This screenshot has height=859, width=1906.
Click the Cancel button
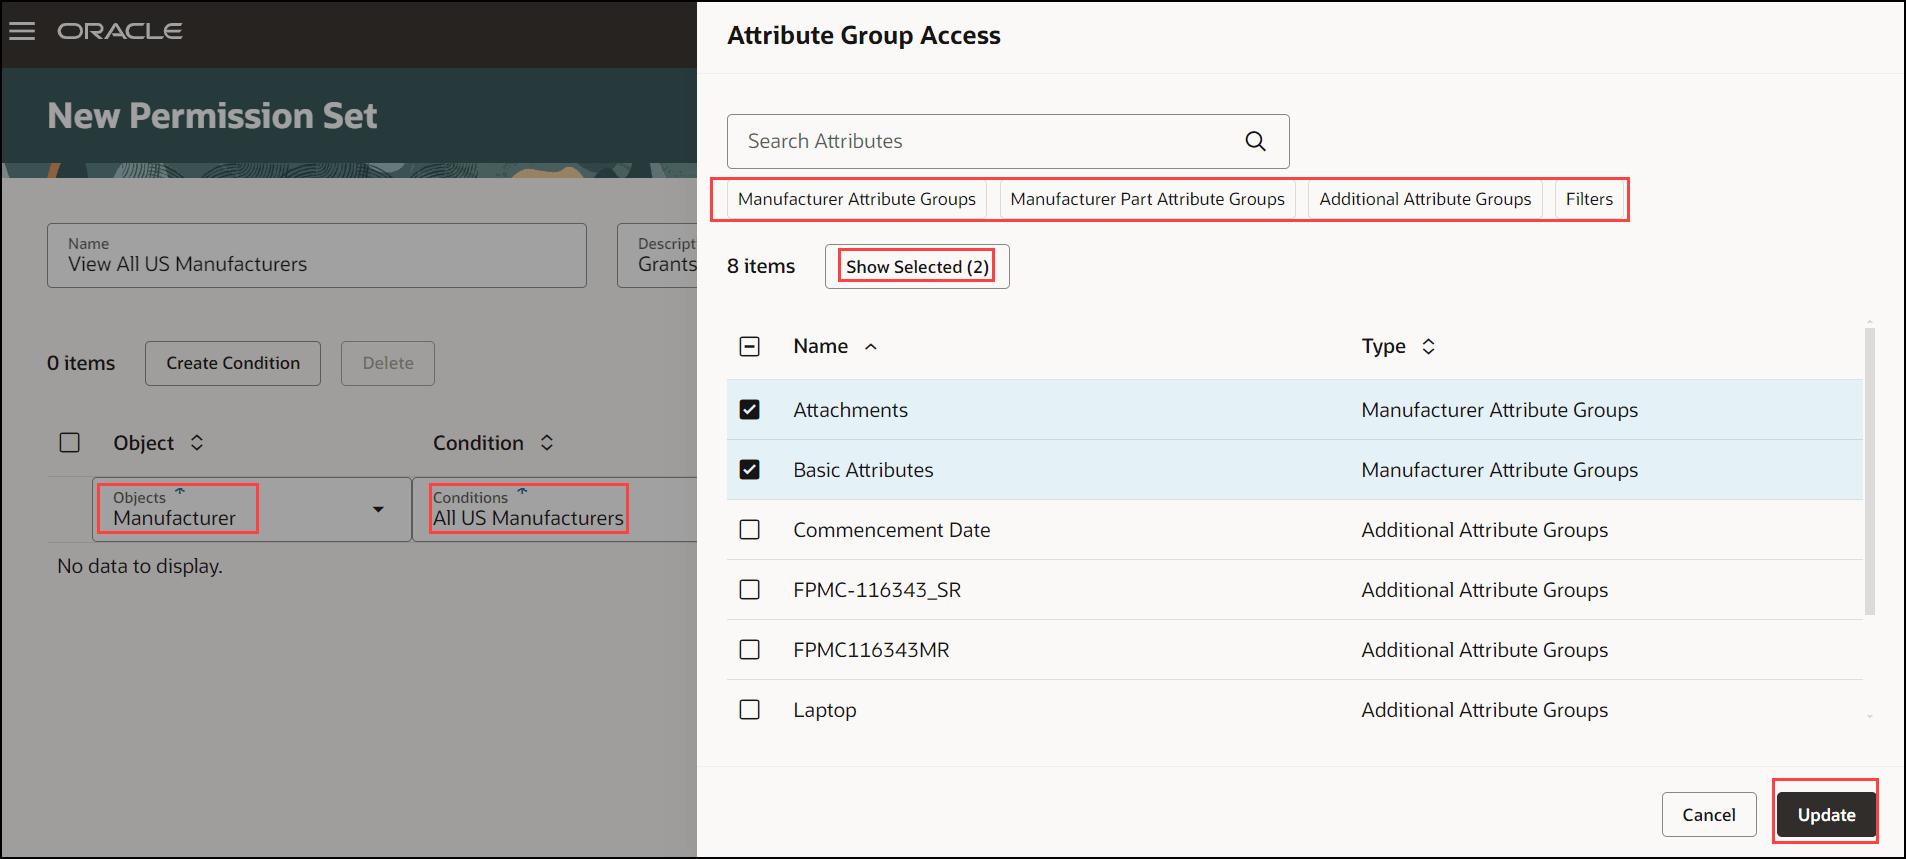tap(1708, 815)
